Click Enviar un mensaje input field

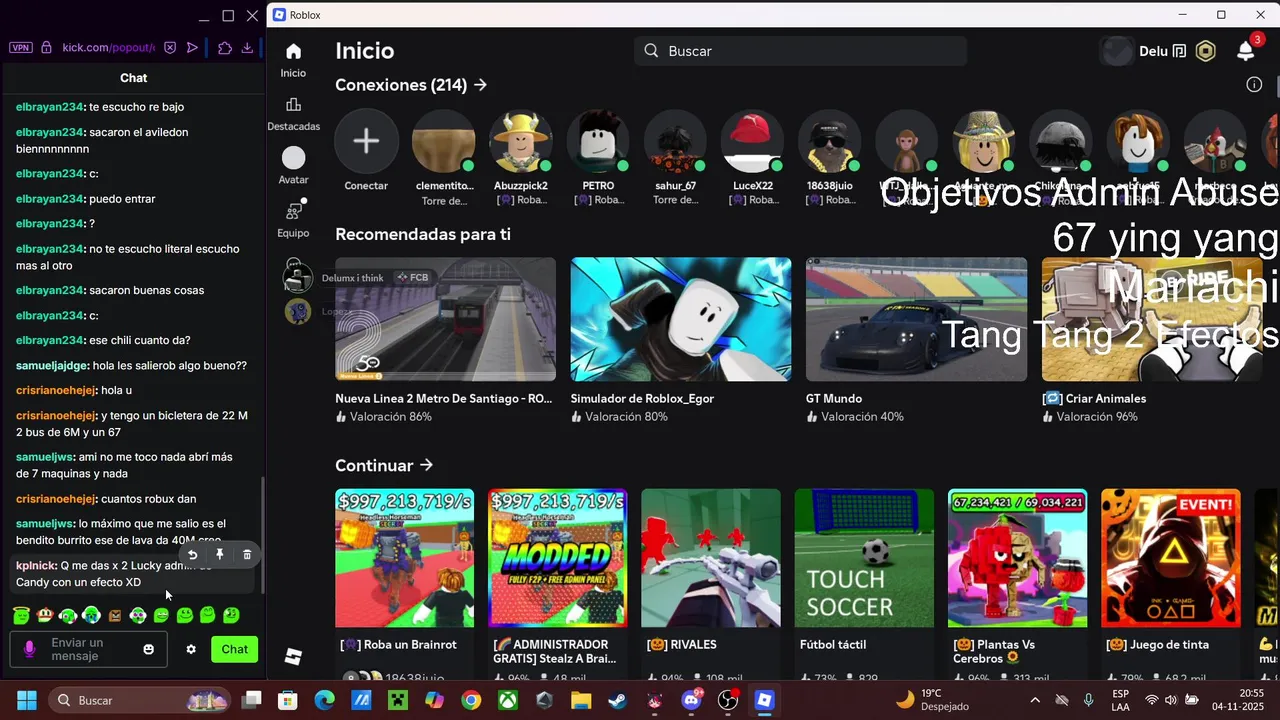tap(89, 649)
